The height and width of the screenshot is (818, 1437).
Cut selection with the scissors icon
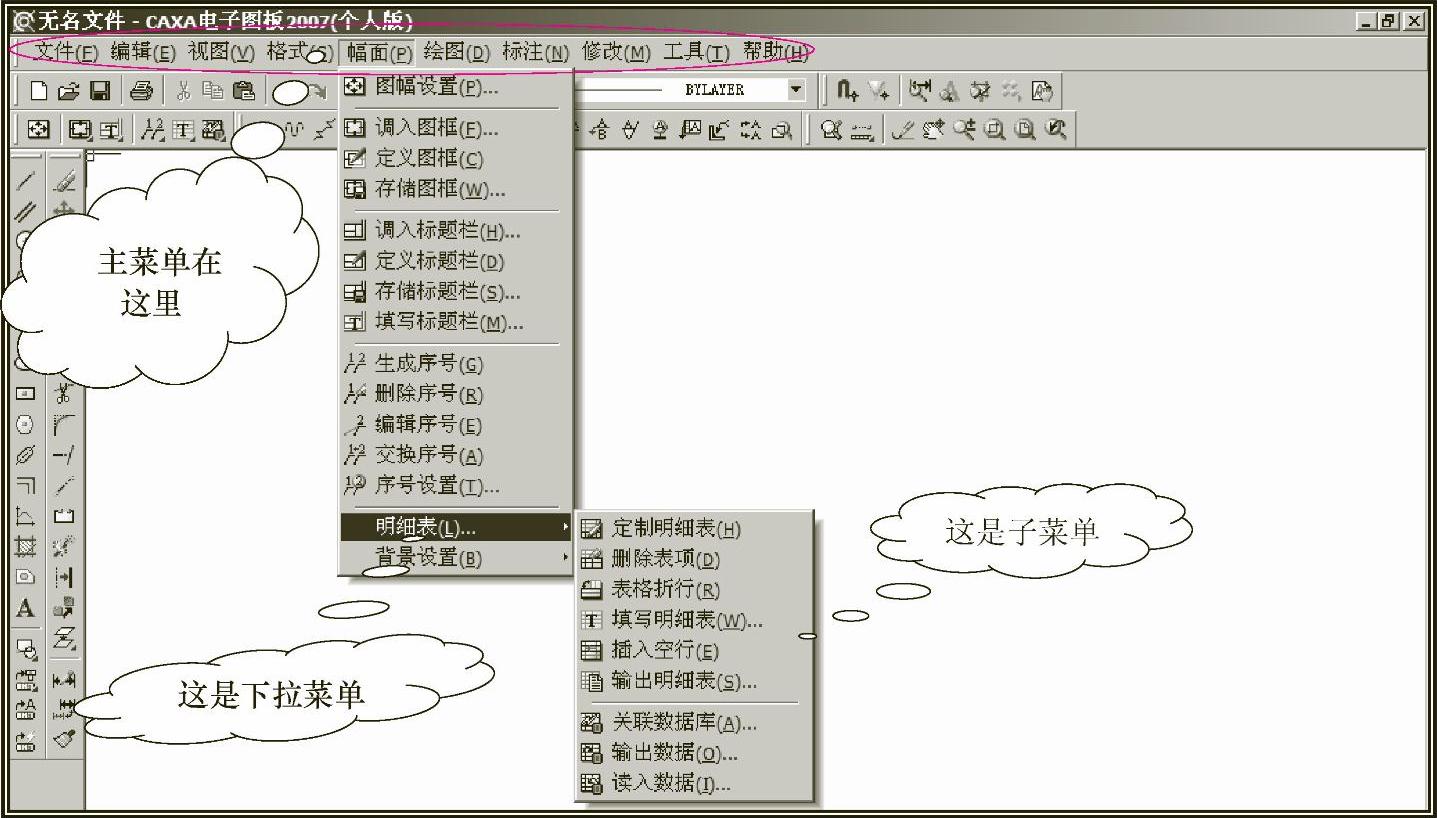click(183, 91)
